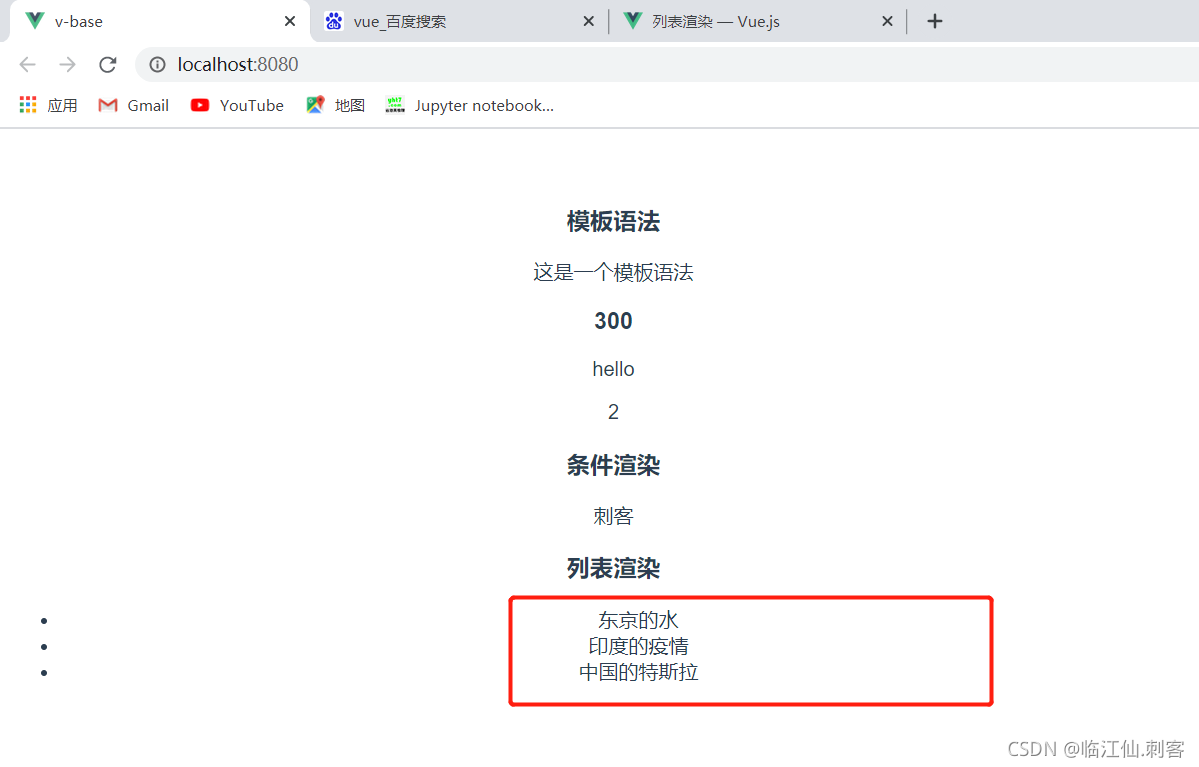Switch to the vue_百度搜索 tab
The width and height of the screenshot is (1199, 767).
pos(459,21)
